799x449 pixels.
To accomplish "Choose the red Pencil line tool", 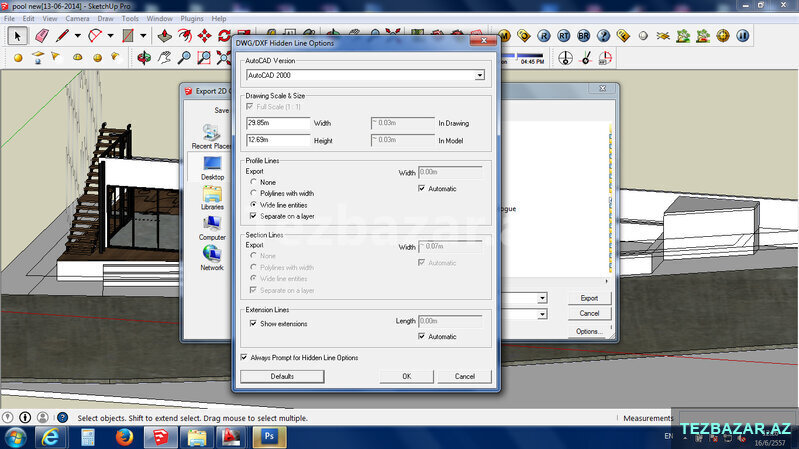I will [x=62, y=36].
